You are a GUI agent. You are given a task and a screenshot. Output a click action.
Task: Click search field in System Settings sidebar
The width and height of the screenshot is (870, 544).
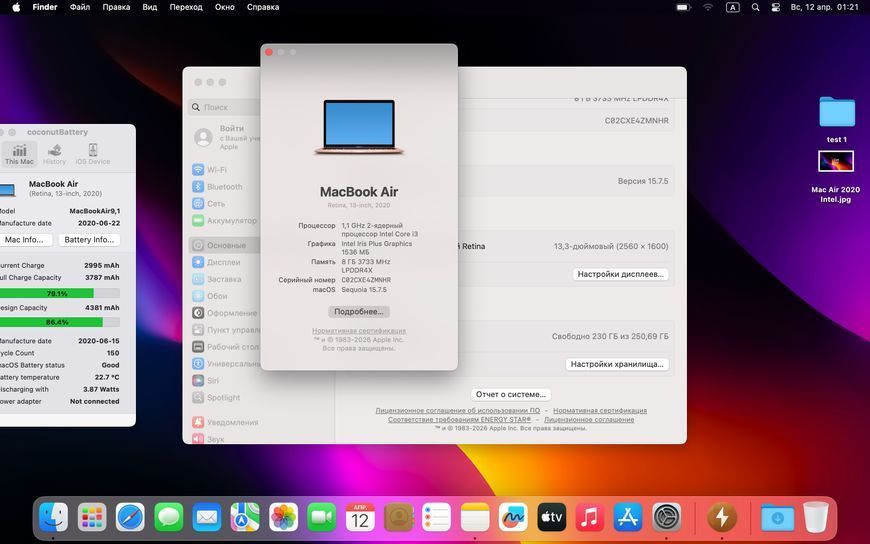225,107
